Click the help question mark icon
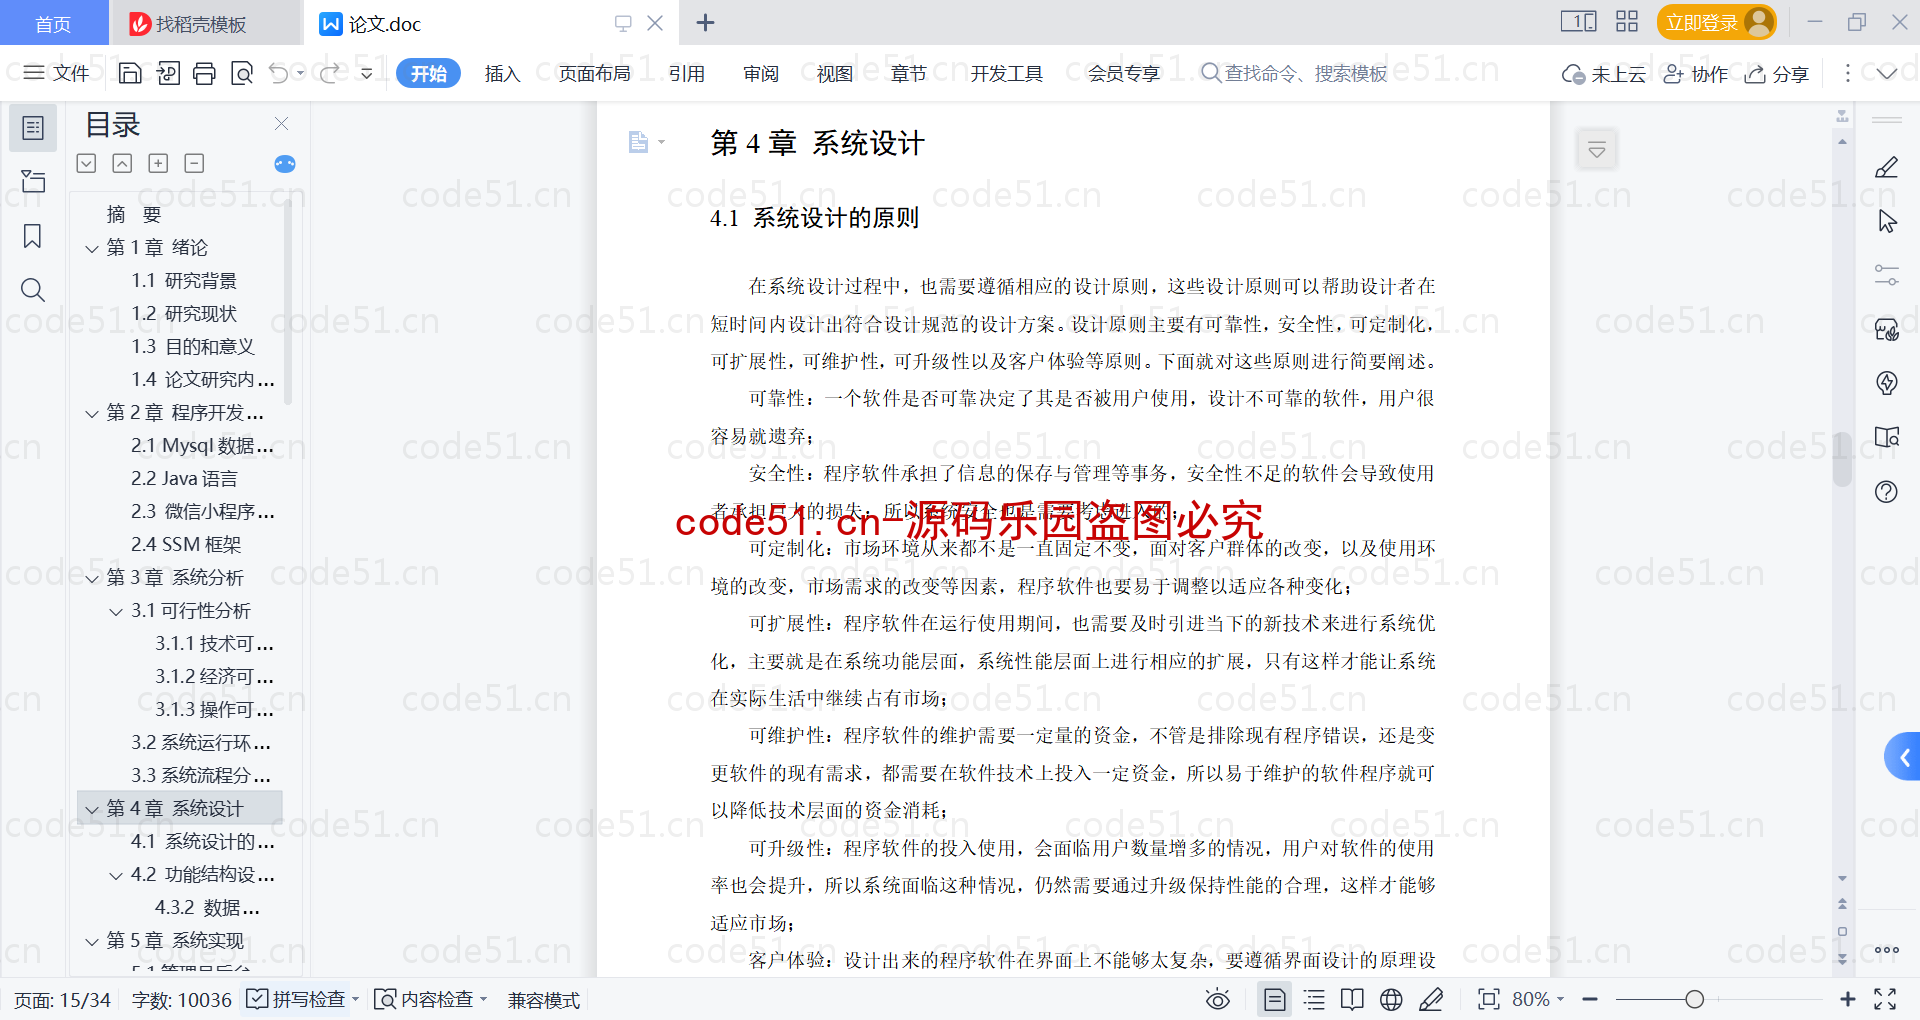Image resolution: width=1920 pixels, height=1020 pixels. tap(1886, 491)
